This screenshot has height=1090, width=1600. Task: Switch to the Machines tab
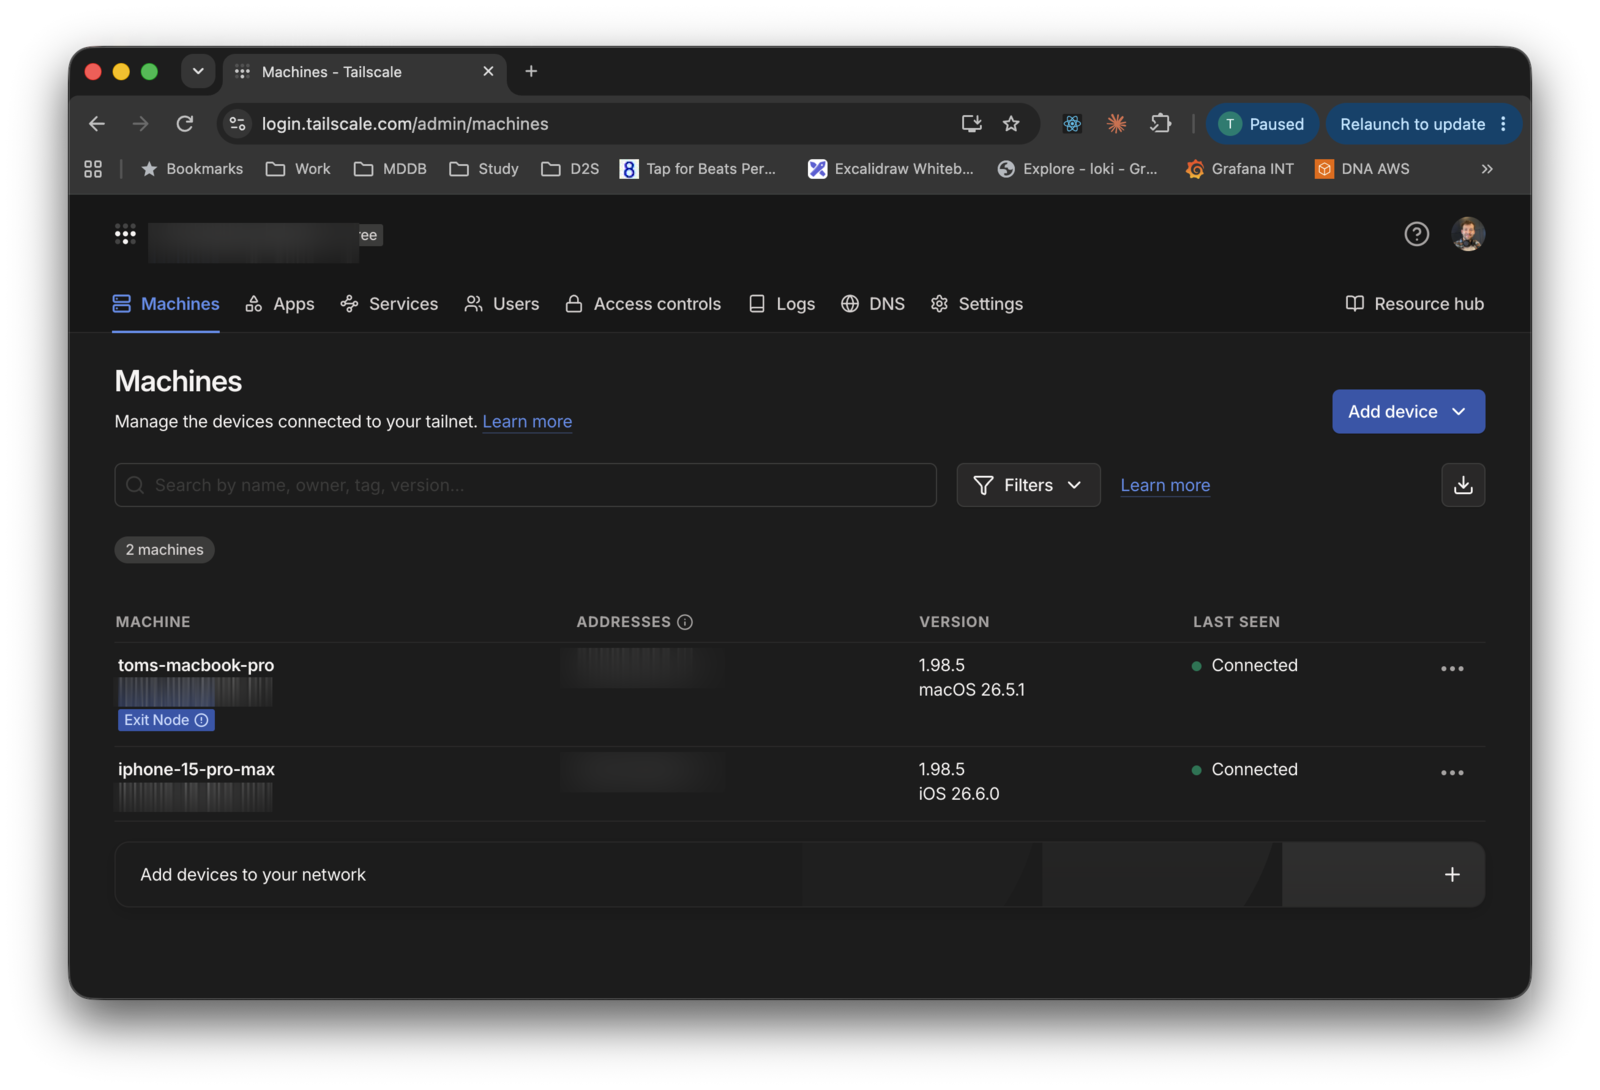pos(166,304)
